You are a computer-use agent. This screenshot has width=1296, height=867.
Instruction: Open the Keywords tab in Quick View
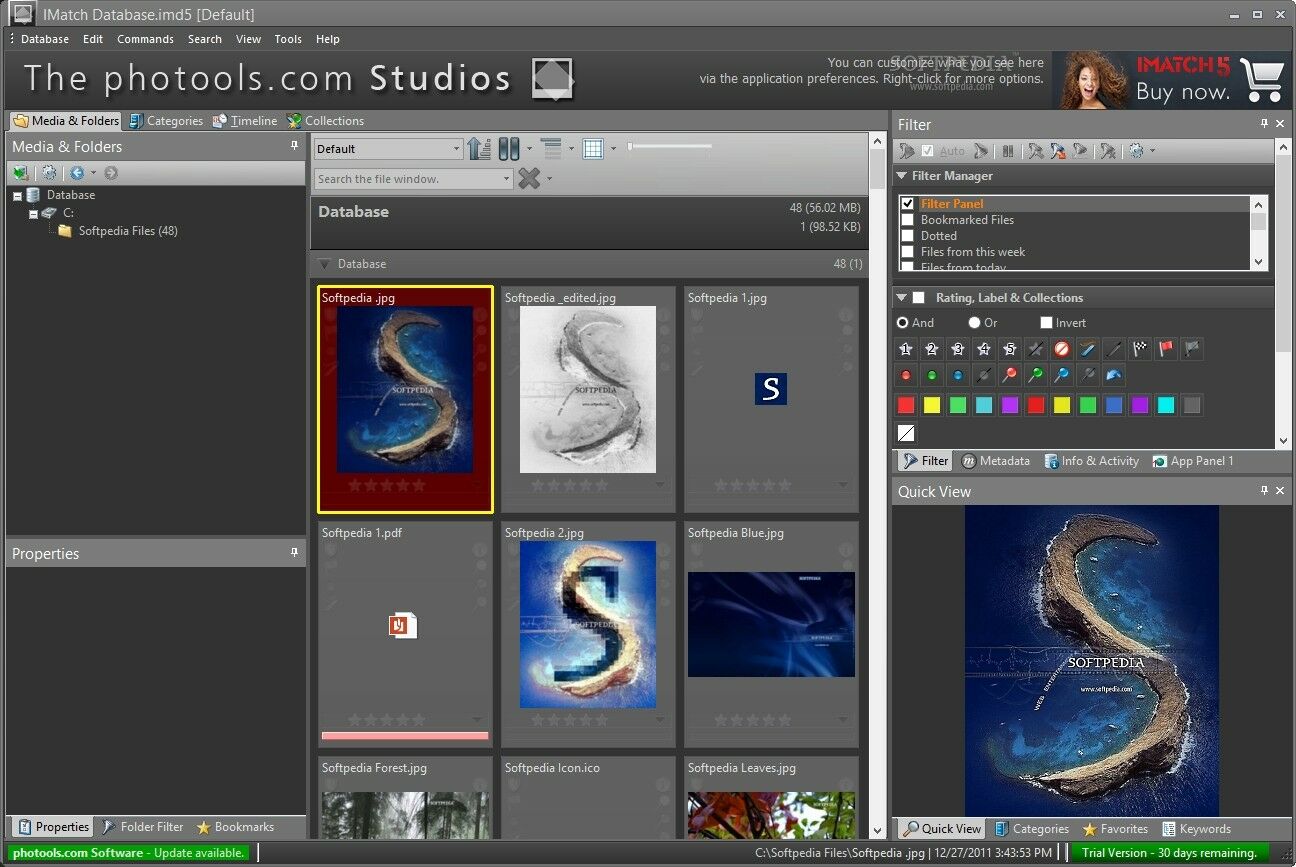tap(1196, 828)
